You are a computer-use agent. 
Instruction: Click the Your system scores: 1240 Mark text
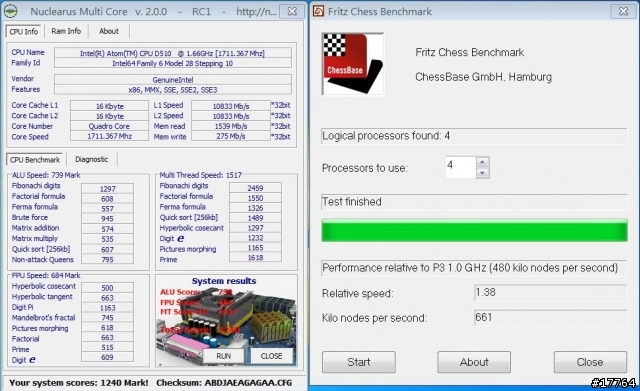[79, 383]
